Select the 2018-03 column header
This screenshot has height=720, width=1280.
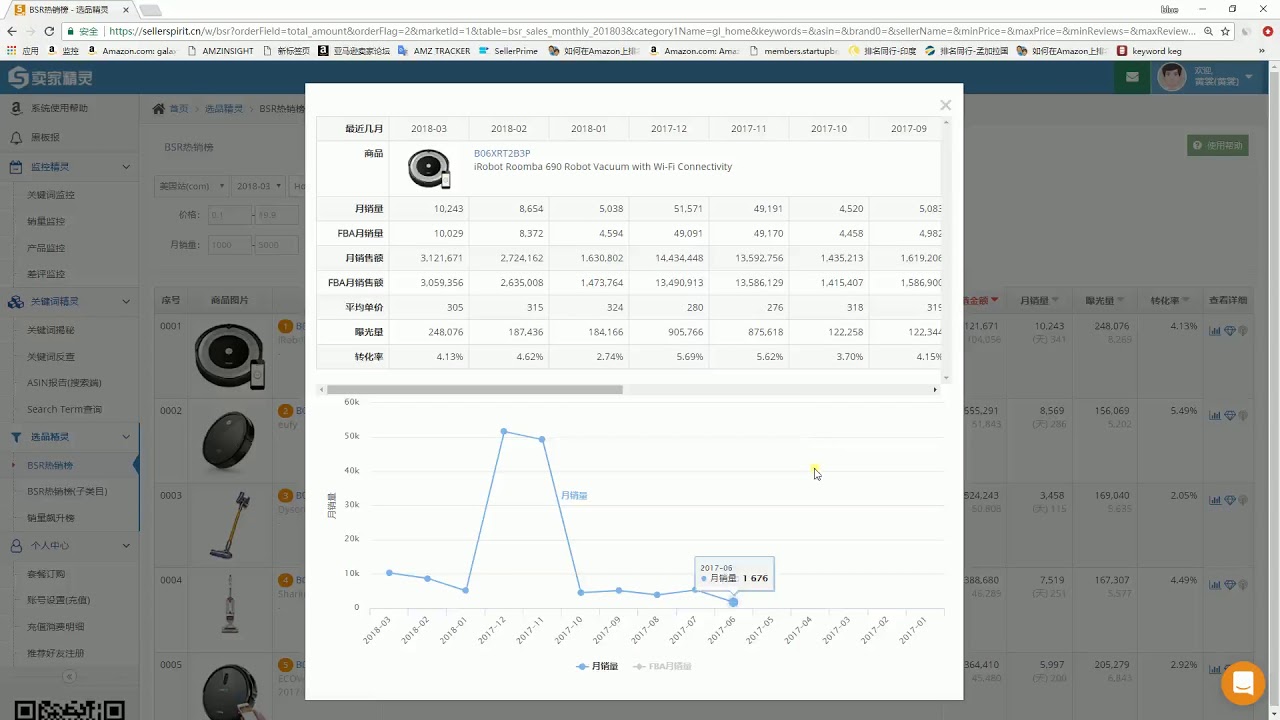[428, 129]
